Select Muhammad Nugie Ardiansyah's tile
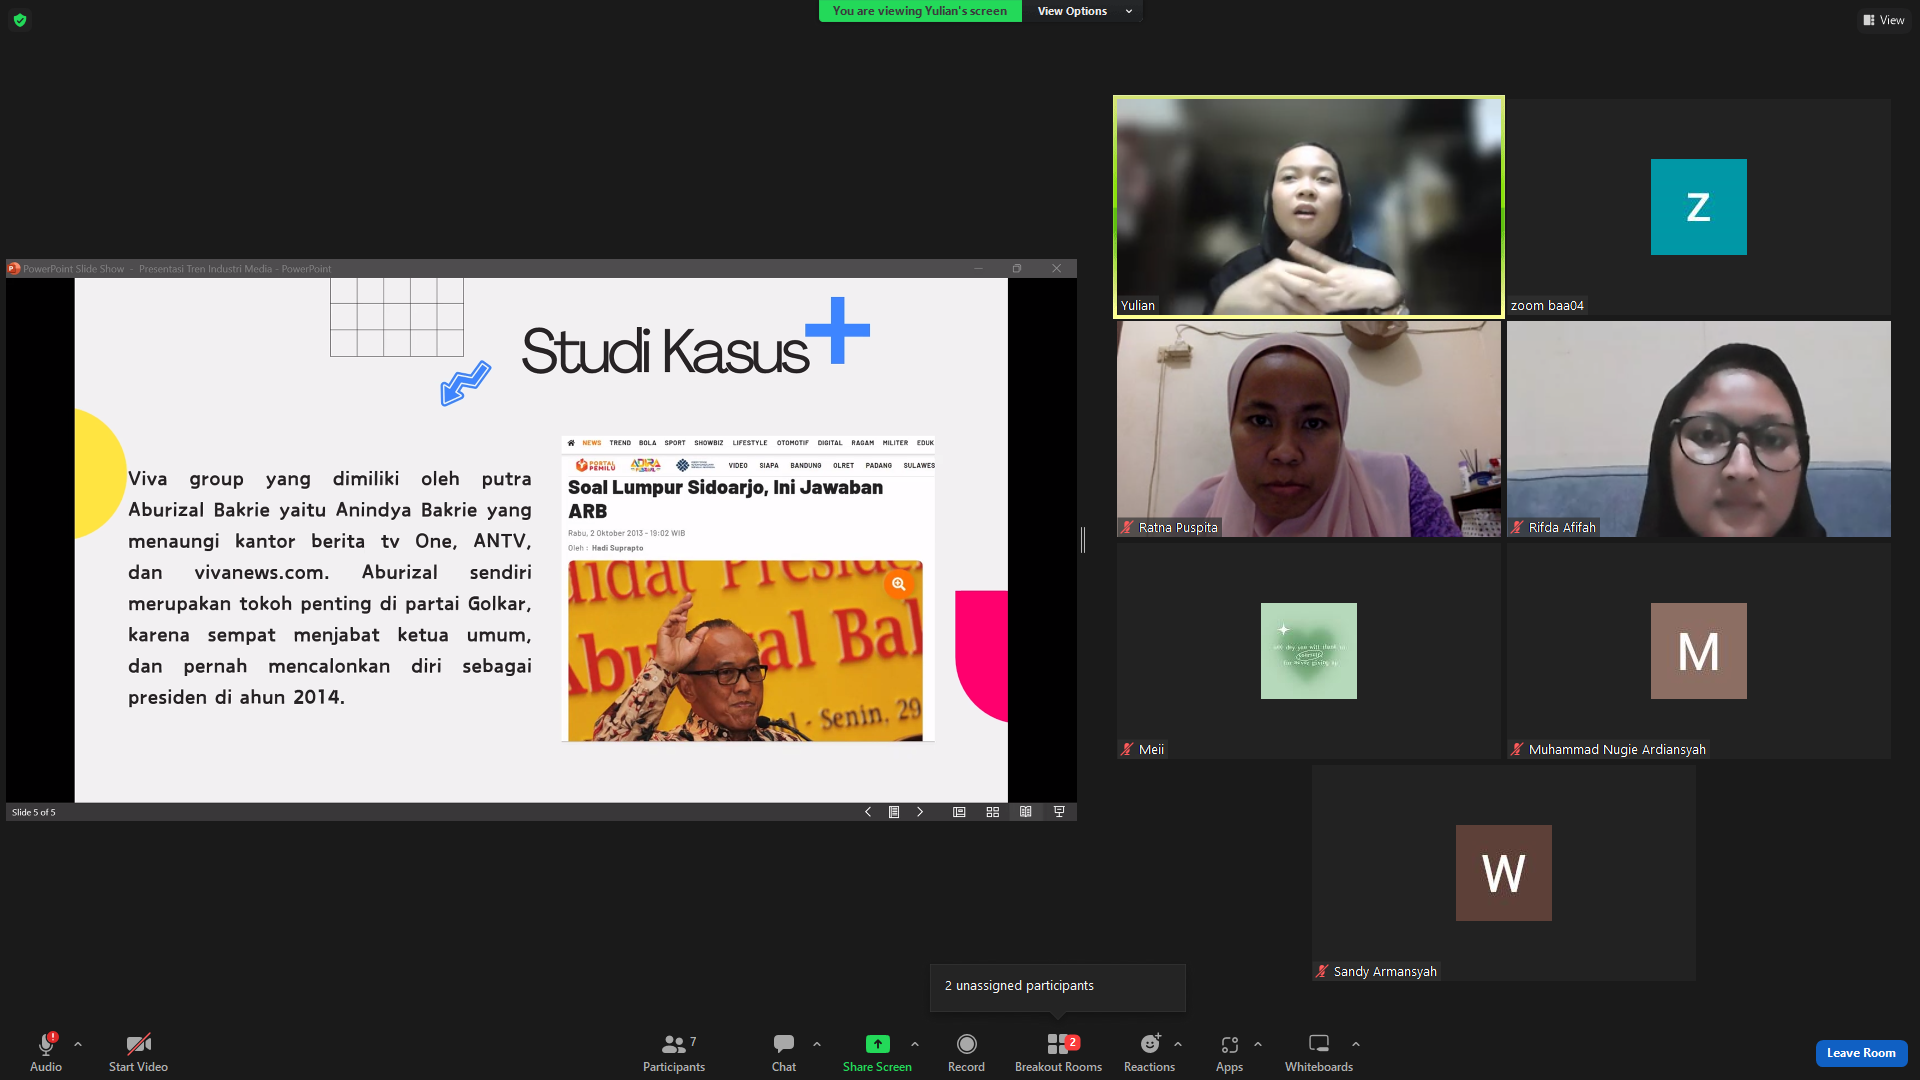This screenshot has height=1080, width=1920. (1699, 651)
